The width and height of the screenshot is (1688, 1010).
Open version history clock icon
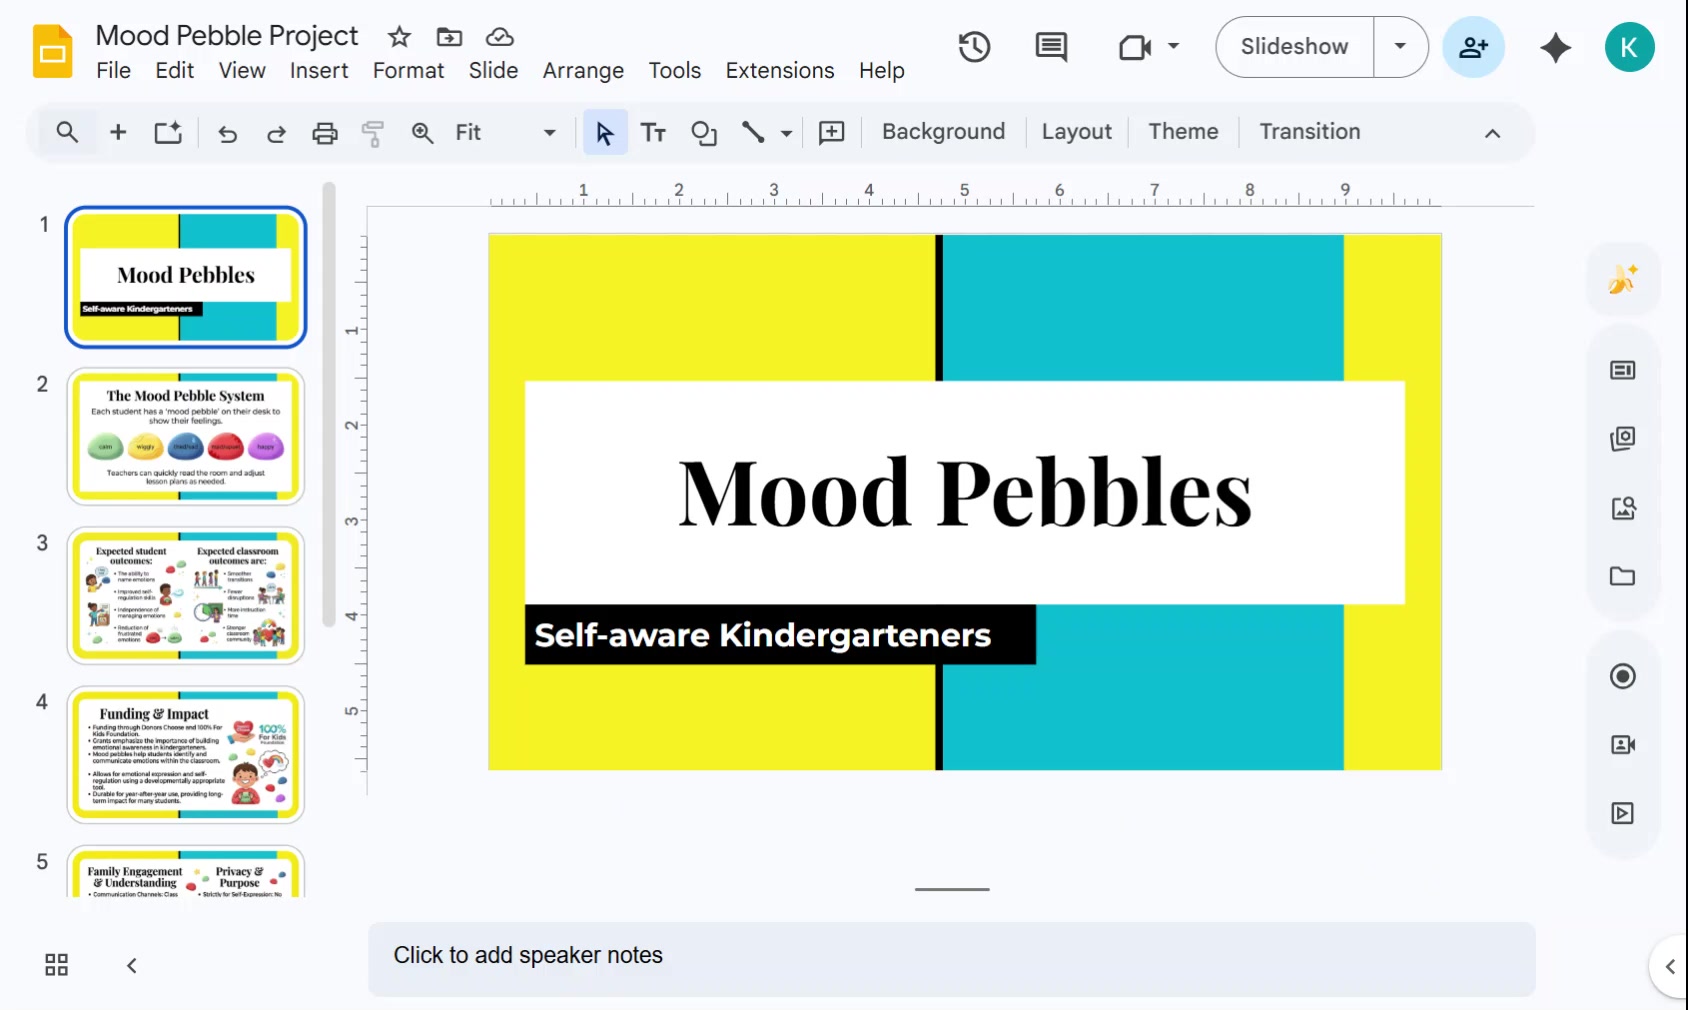point(974,47)
